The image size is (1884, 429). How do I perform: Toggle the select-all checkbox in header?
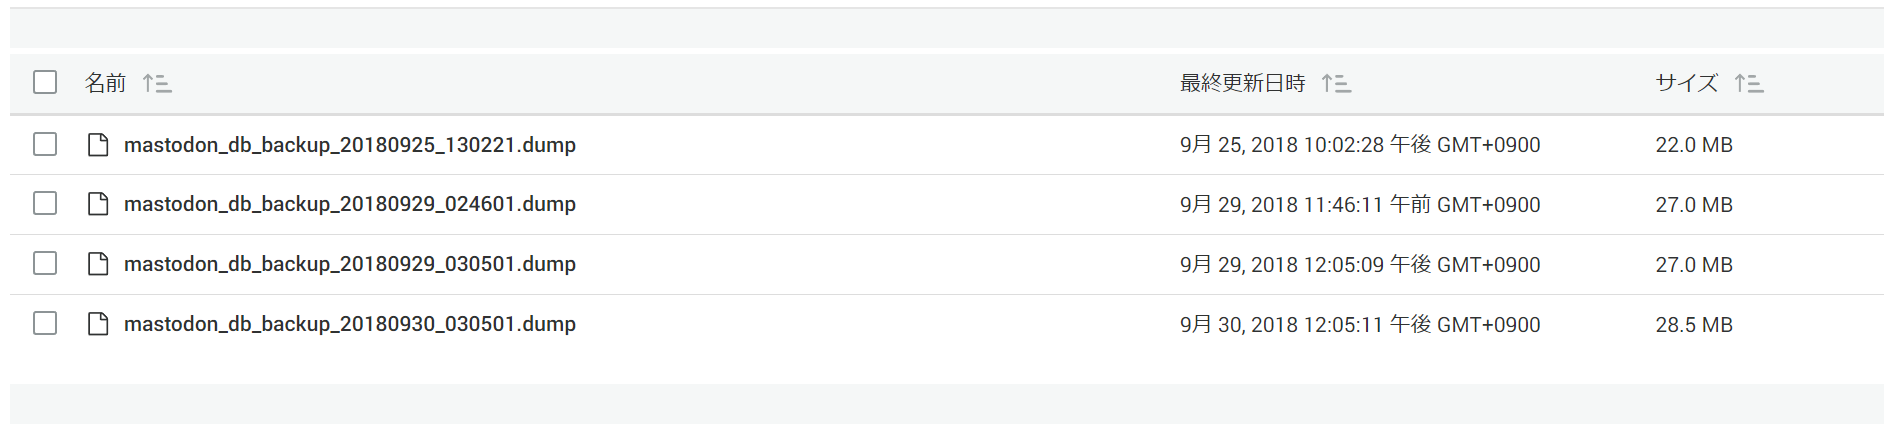click(x=45, y=82)
